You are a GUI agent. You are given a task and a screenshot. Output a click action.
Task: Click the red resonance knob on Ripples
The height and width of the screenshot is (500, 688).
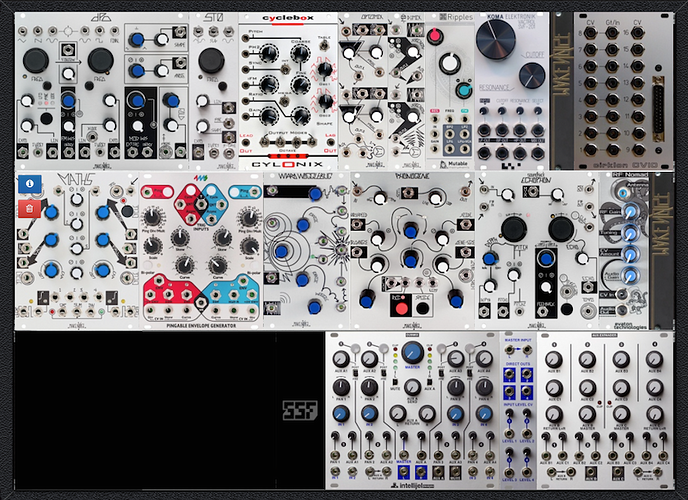point(434,36)
